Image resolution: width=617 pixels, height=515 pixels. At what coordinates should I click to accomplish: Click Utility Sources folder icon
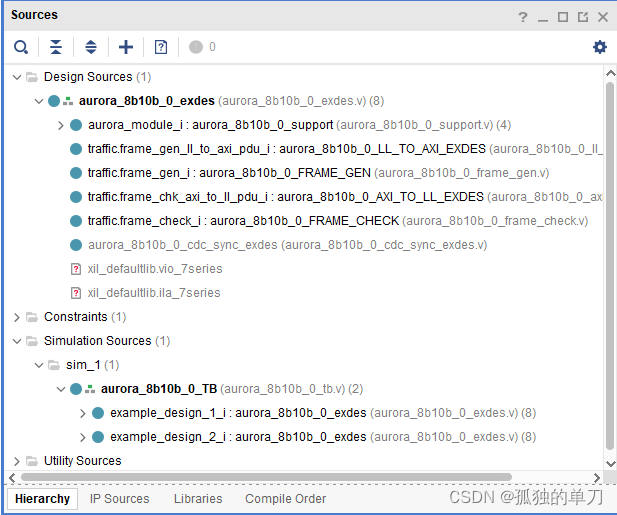[32, 461]
